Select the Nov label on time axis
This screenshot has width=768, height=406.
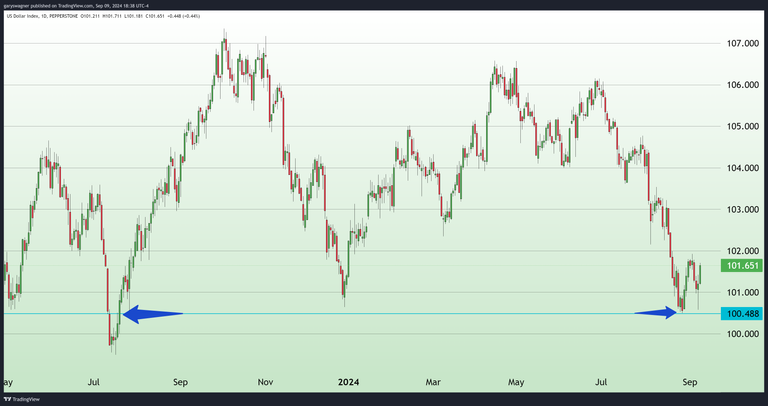click(x=265, y=382)
